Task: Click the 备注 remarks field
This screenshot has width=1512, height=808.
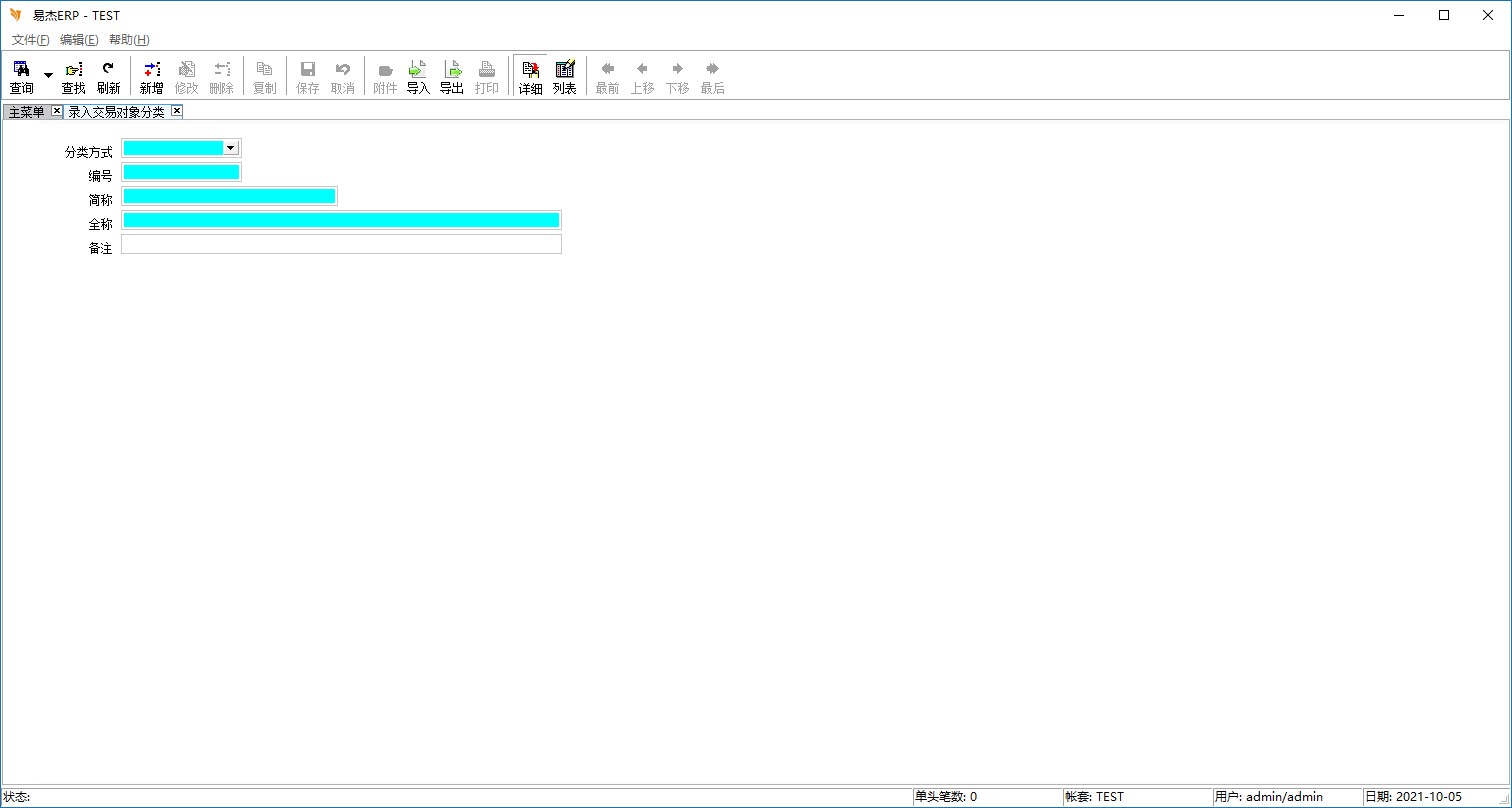Action: pos(341,244)
